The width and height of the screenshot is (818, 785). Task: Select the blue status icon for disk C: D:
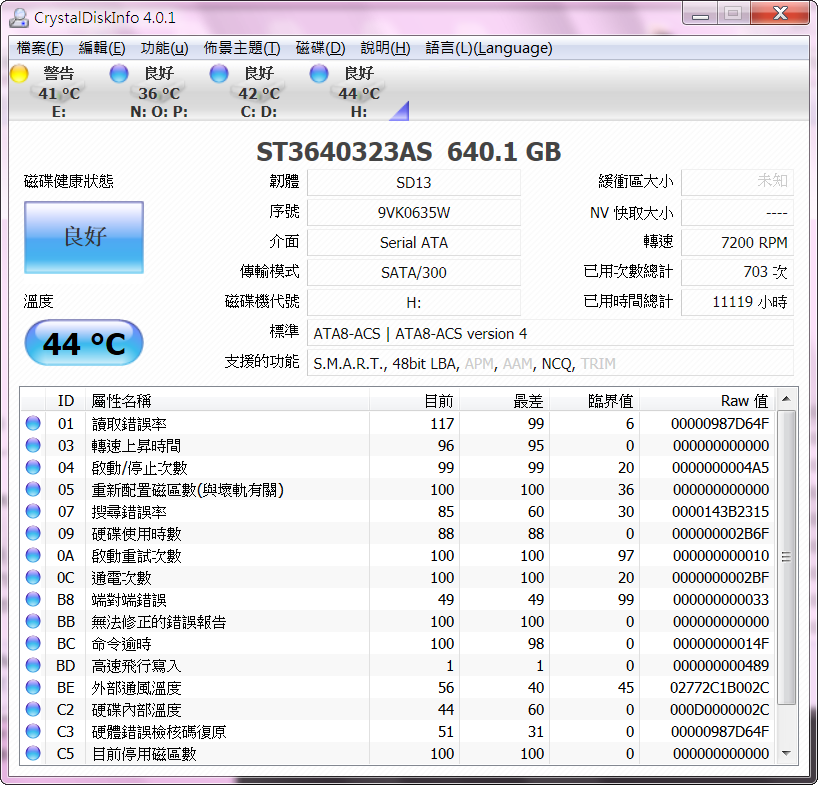(x=219, y=74)
